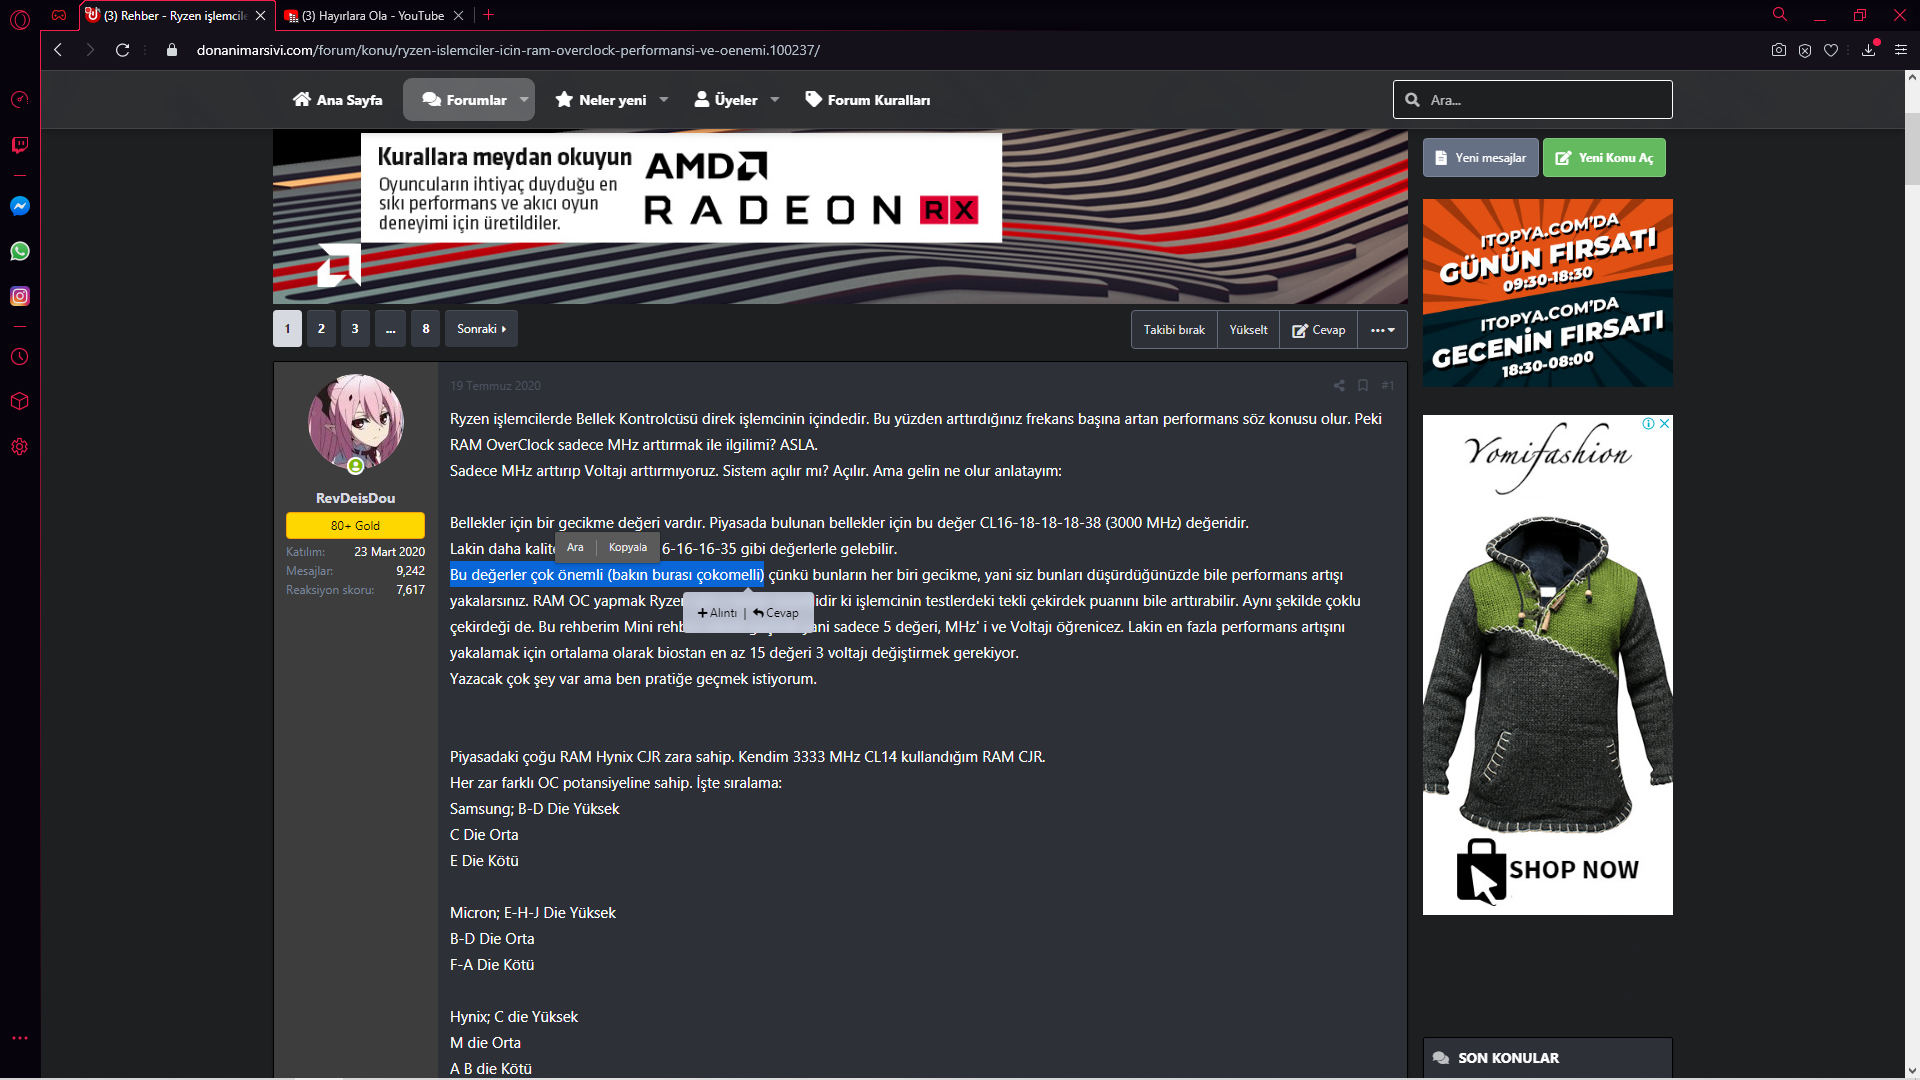Open WhatsApp in browser sidebar
The image size is (1920, 1080).
(x=19, y=251)
